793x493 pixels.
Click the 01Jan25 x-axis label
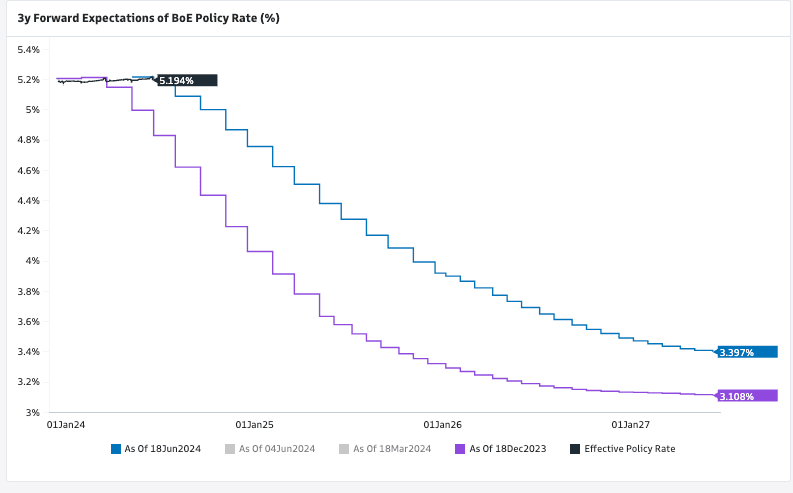pyautogui.click(x=254, y=425)
